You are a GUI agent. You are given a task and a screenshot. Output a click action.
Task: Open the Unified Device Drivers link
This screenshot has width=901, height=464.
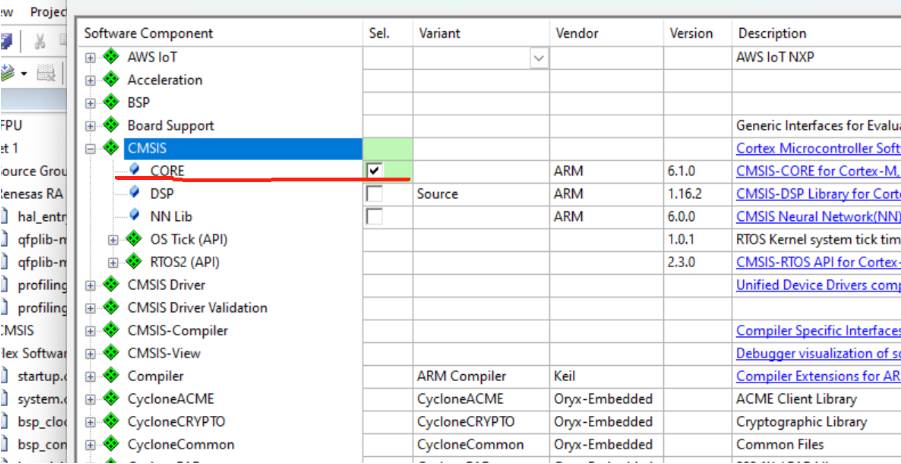(816, 285)
